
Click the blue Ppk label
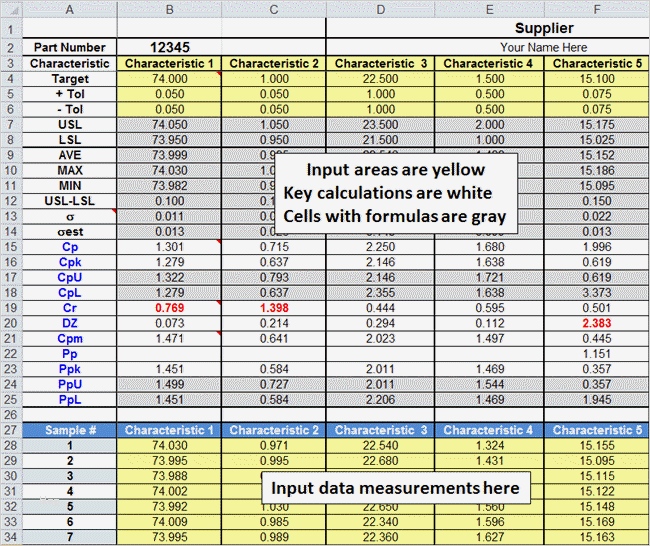[70, 369]
